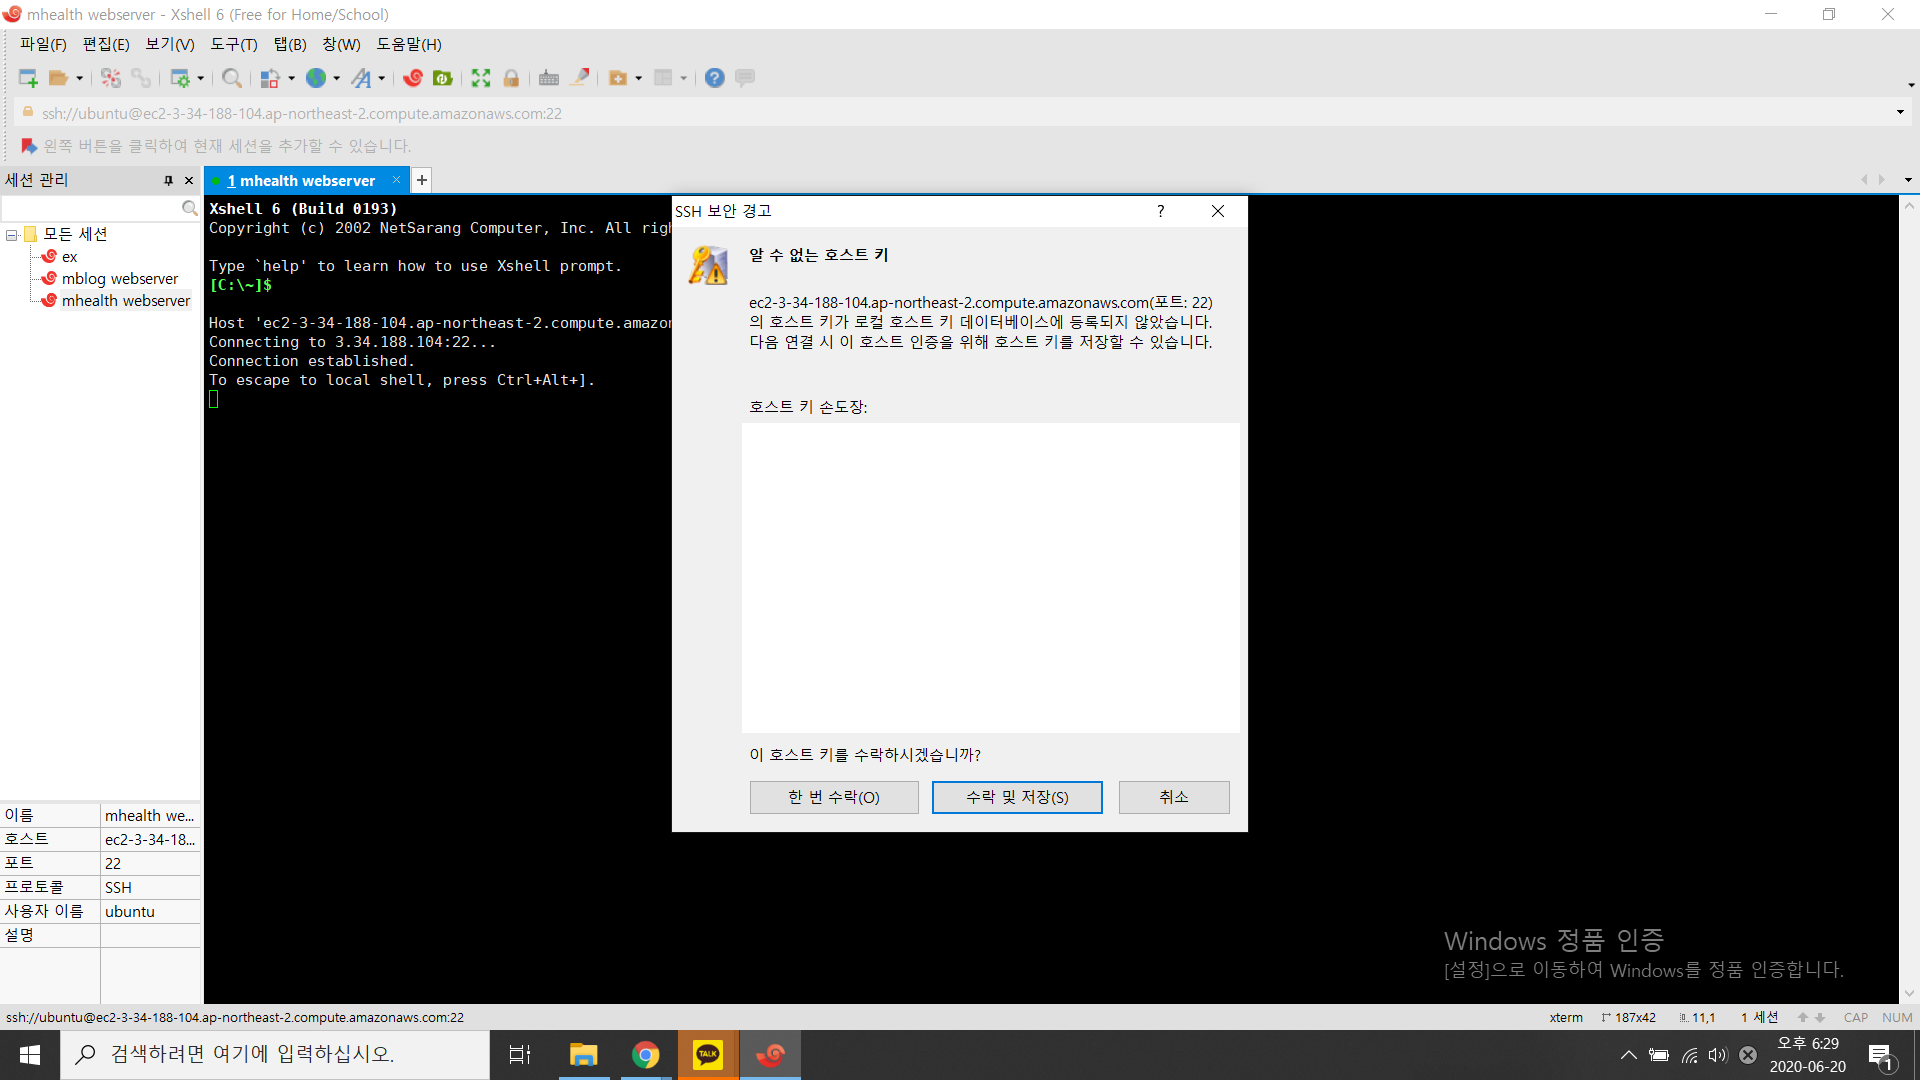Click the keyboard mapping toolbar icon

(x=548, y=78)
